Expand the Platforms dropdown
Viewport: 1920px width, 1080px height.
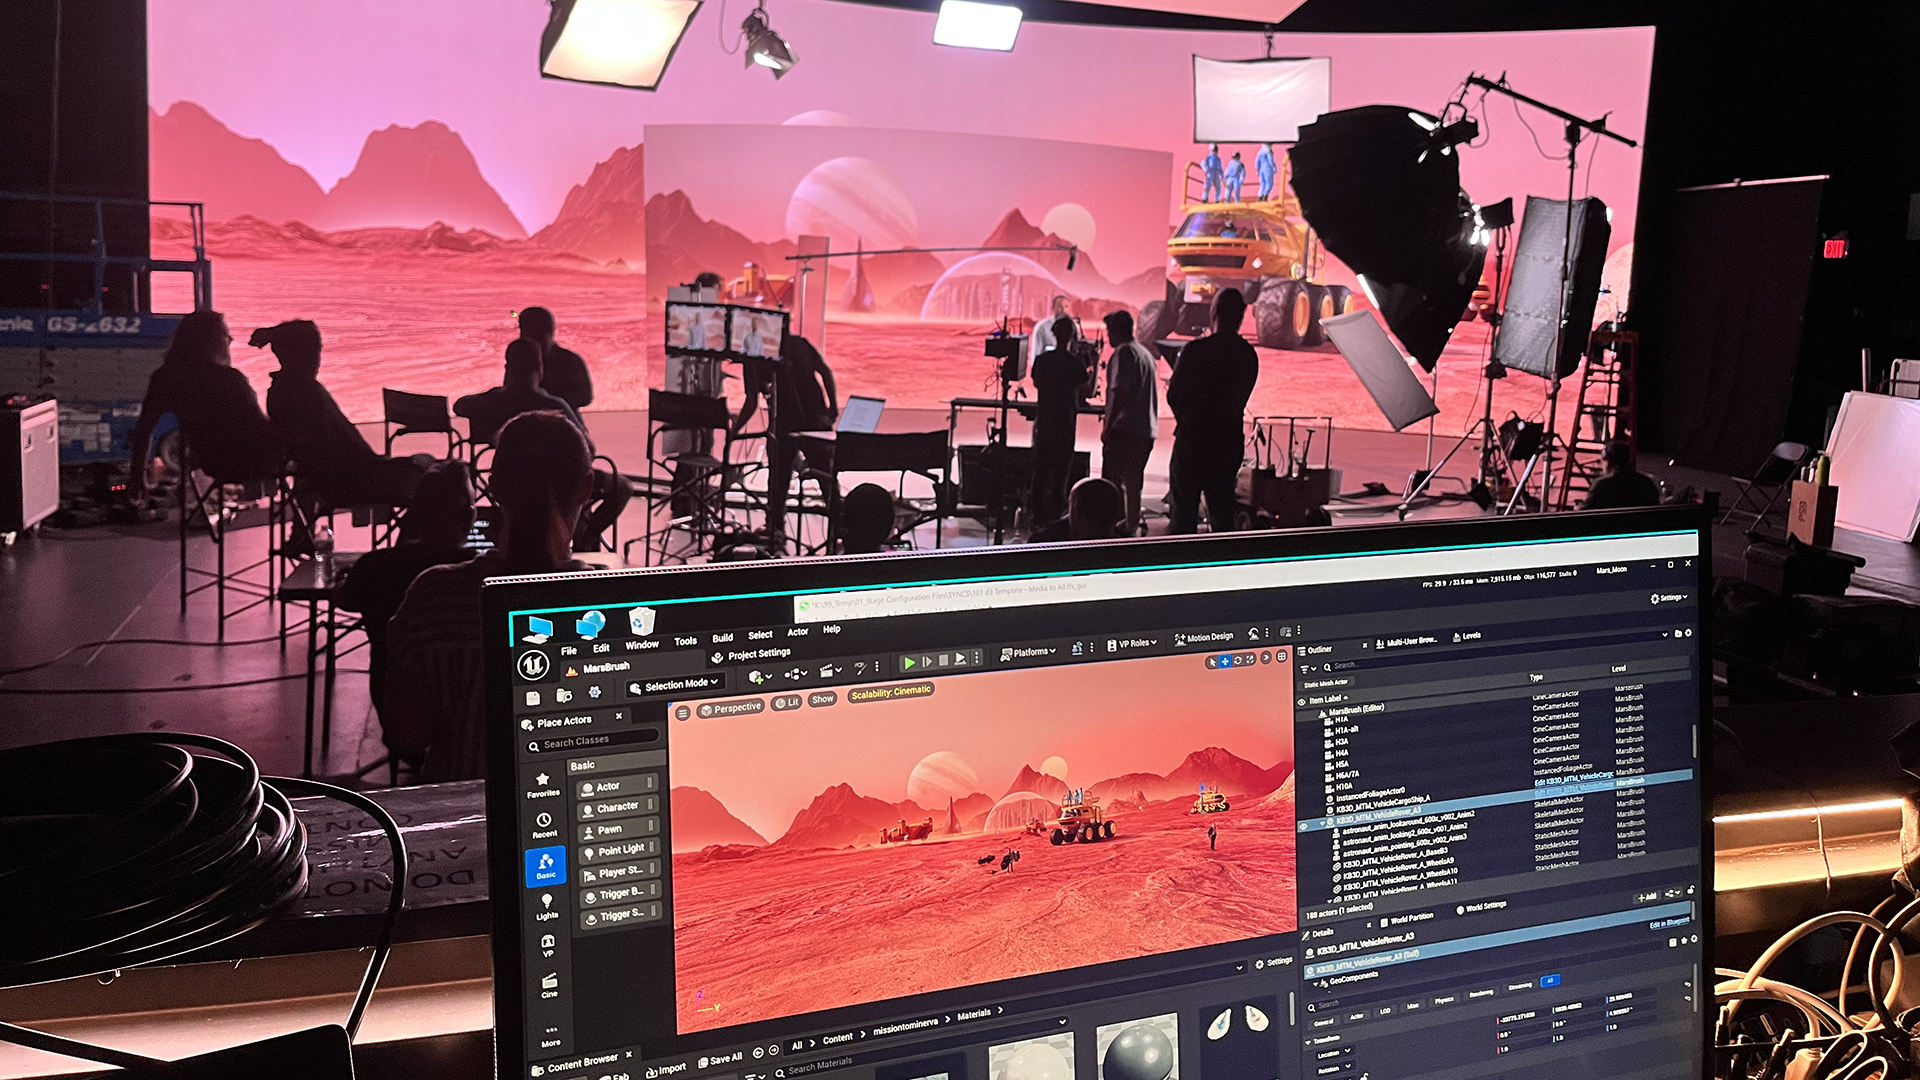[x=1029, y=653]
